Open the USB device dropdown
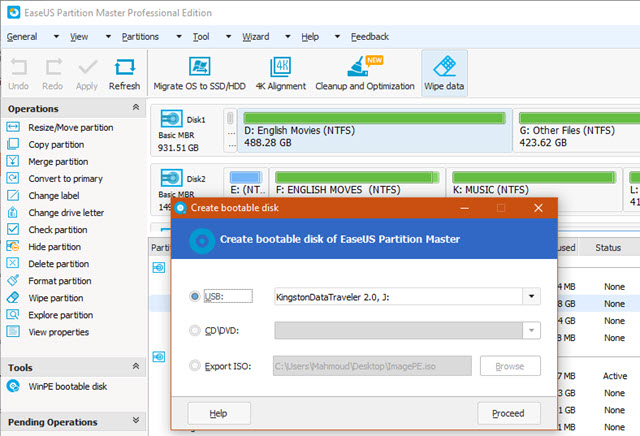This screenshot has width=640, height=436. point(531,296)
